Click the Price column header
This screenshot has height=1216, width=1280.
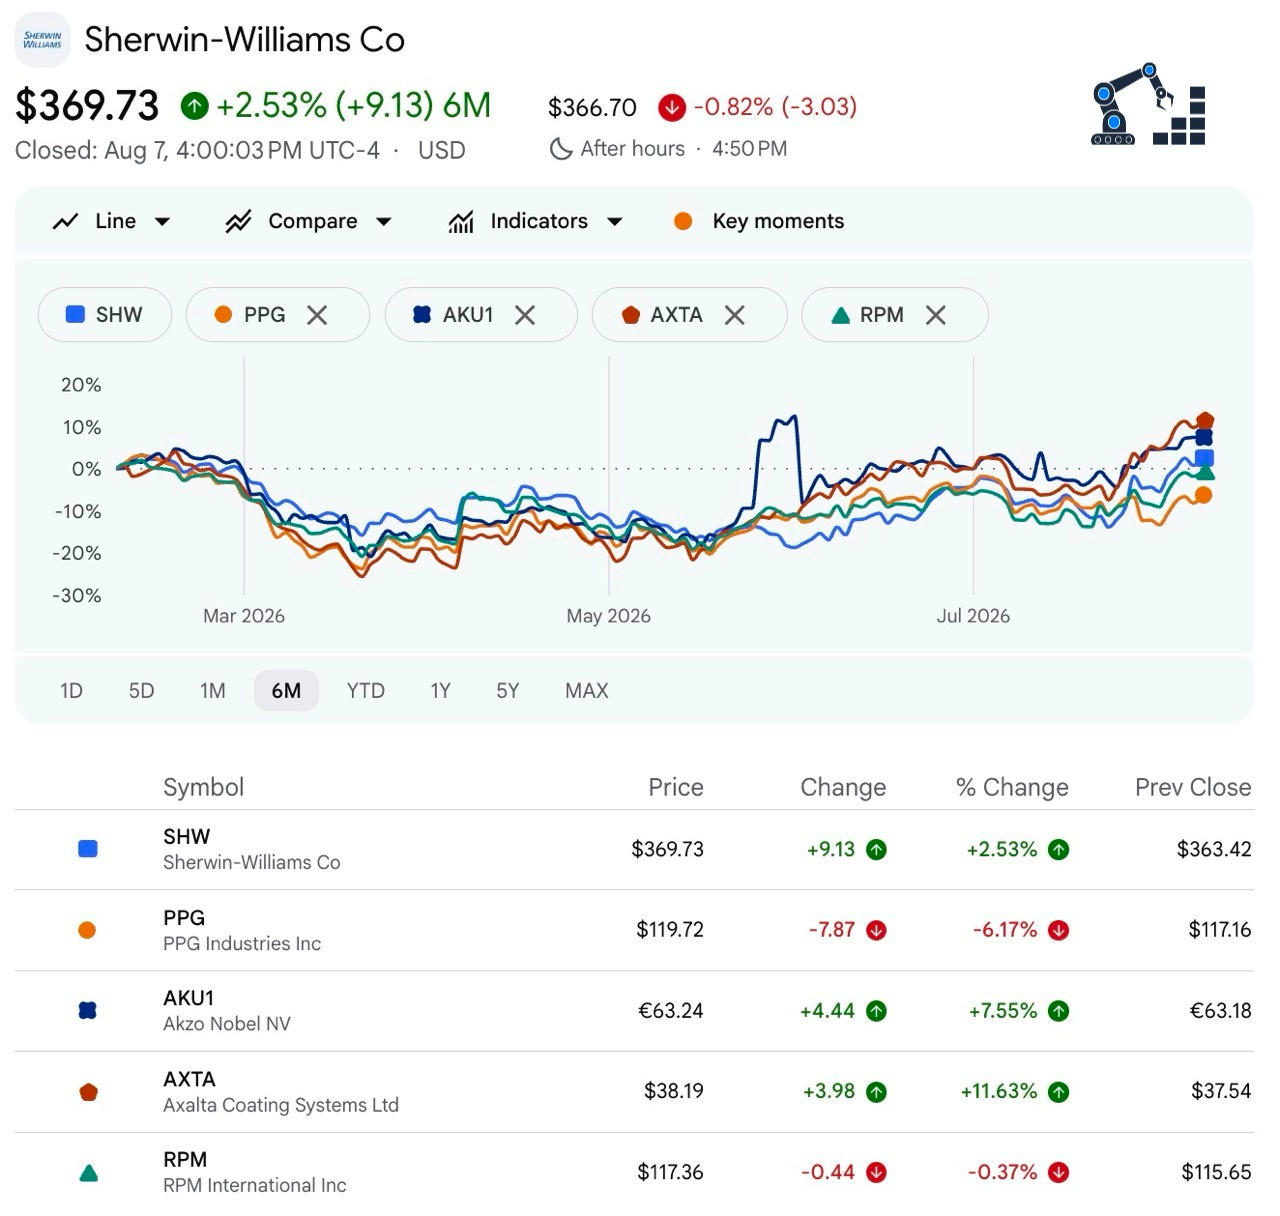click(x=676, y=787)
